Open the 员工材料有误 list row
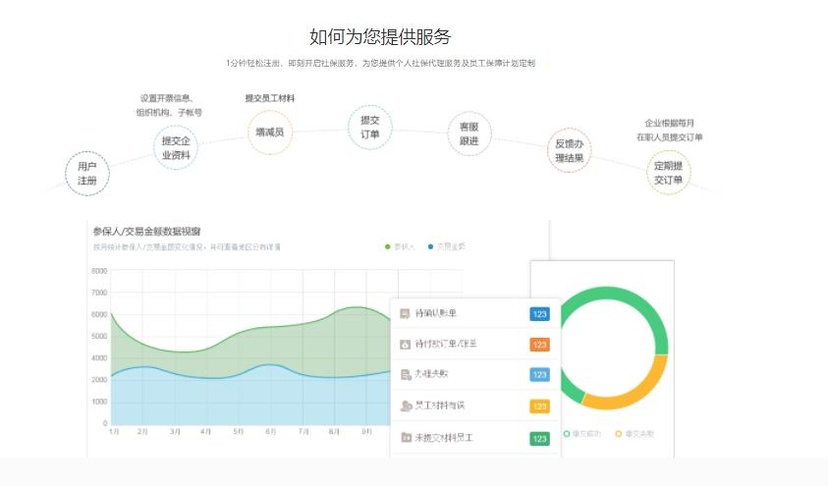Viewport: 828px width, 486px height. coord(475,406)
